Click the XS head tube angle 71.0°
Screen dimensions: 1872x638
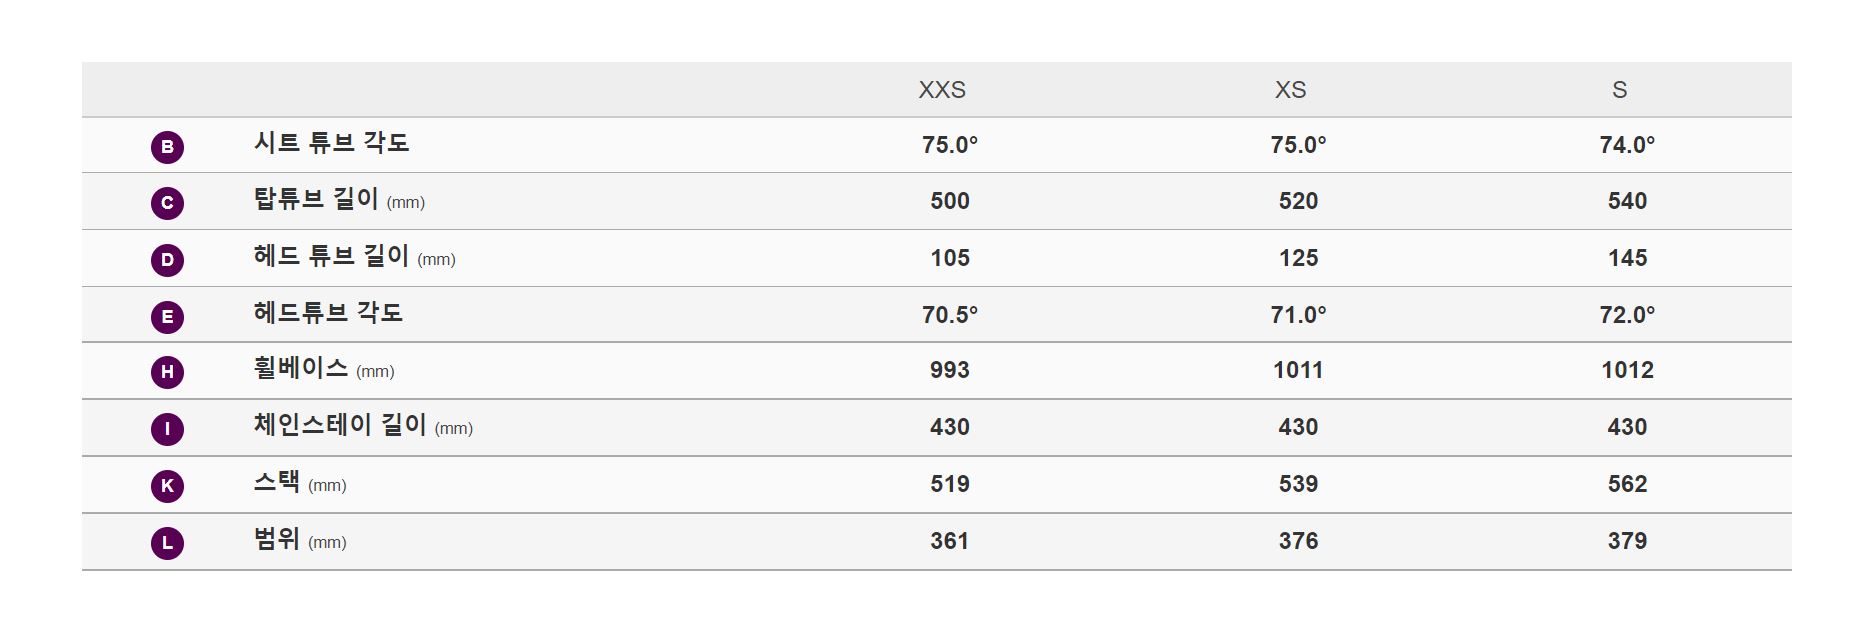[x=1298, y=315]
